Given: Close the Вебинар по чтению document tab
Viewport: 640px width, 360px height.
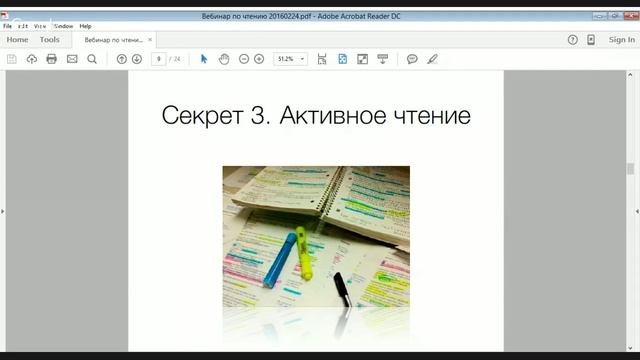Looking at the screenshot, I should 150,40.
